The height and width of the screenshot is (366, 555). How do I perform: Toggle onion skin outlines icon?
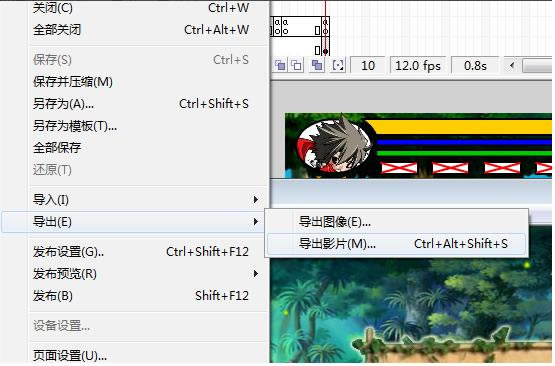coord(297,65)
